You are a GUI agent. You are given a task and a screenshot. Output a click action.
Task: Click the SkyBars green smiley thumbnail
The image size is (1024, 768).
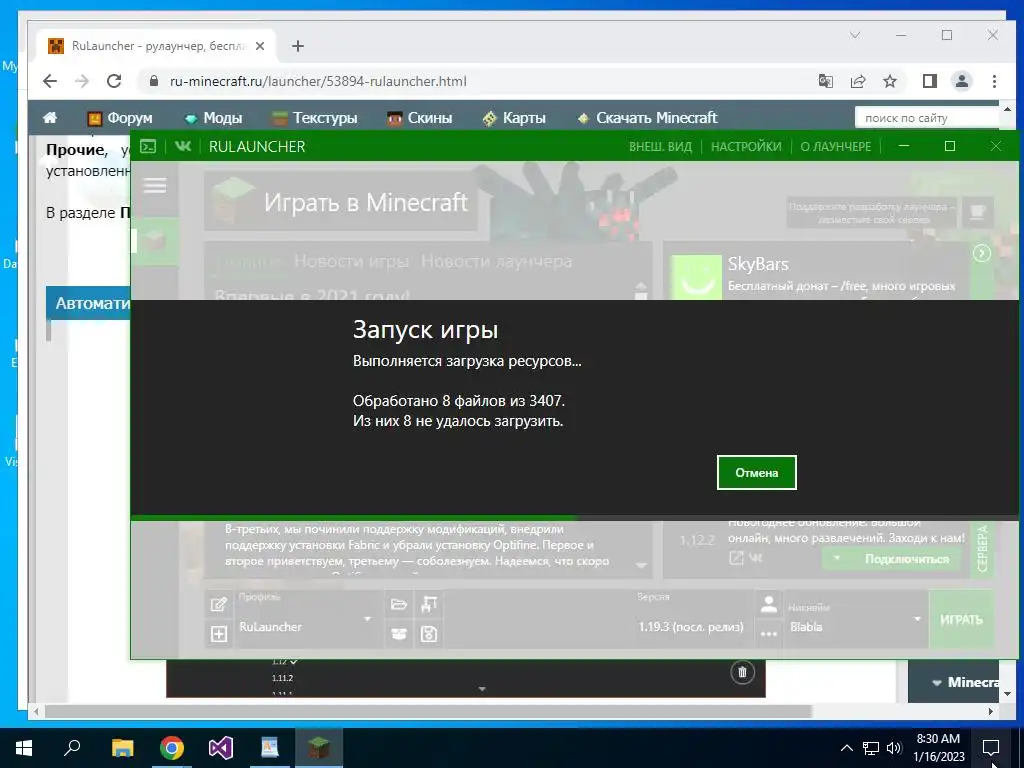click(697, 278)
